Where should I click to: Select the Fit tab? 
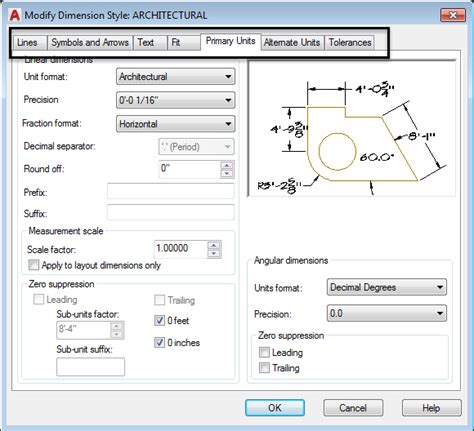184,43
